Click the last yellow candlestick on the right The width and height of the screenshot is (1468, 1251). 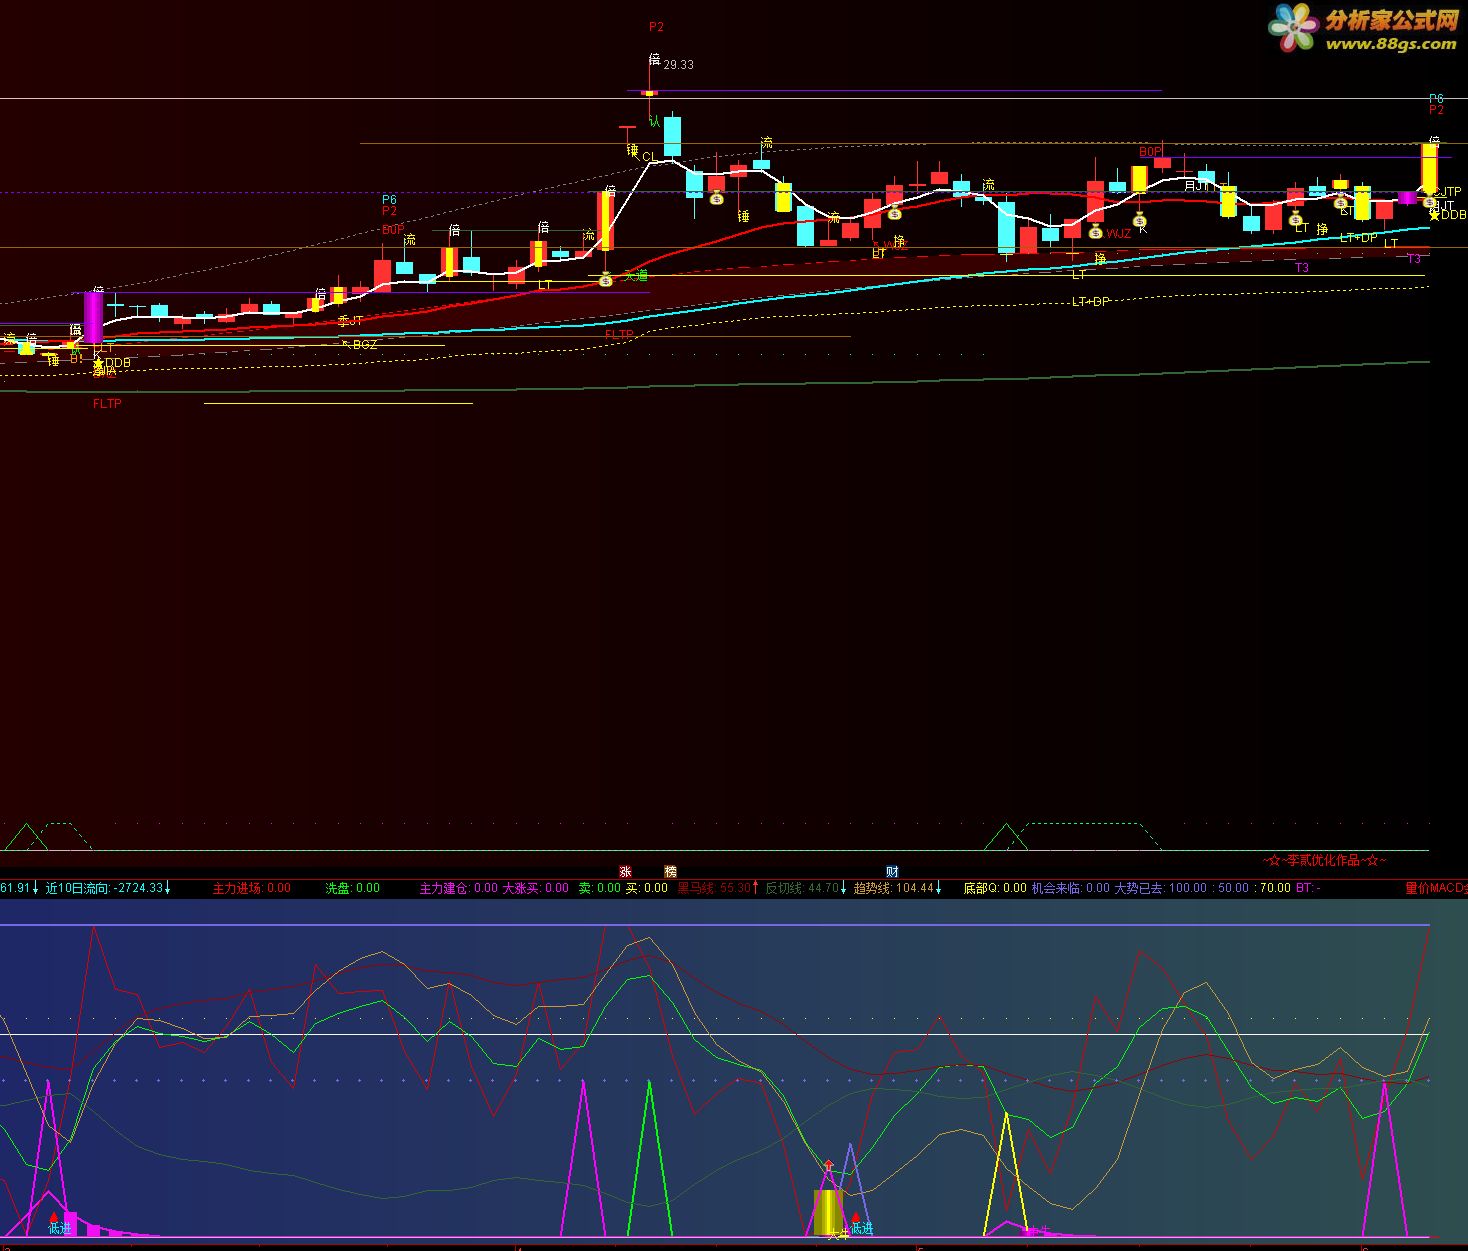click(1429, 168)
